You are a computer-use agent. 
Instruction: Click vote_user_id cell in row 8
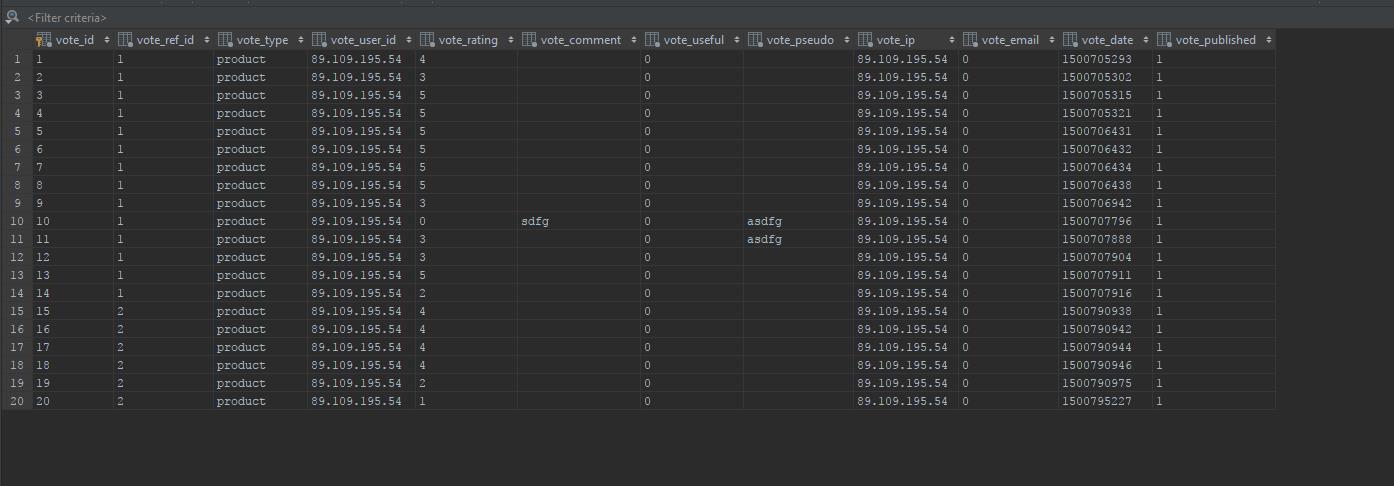[361, 185]
